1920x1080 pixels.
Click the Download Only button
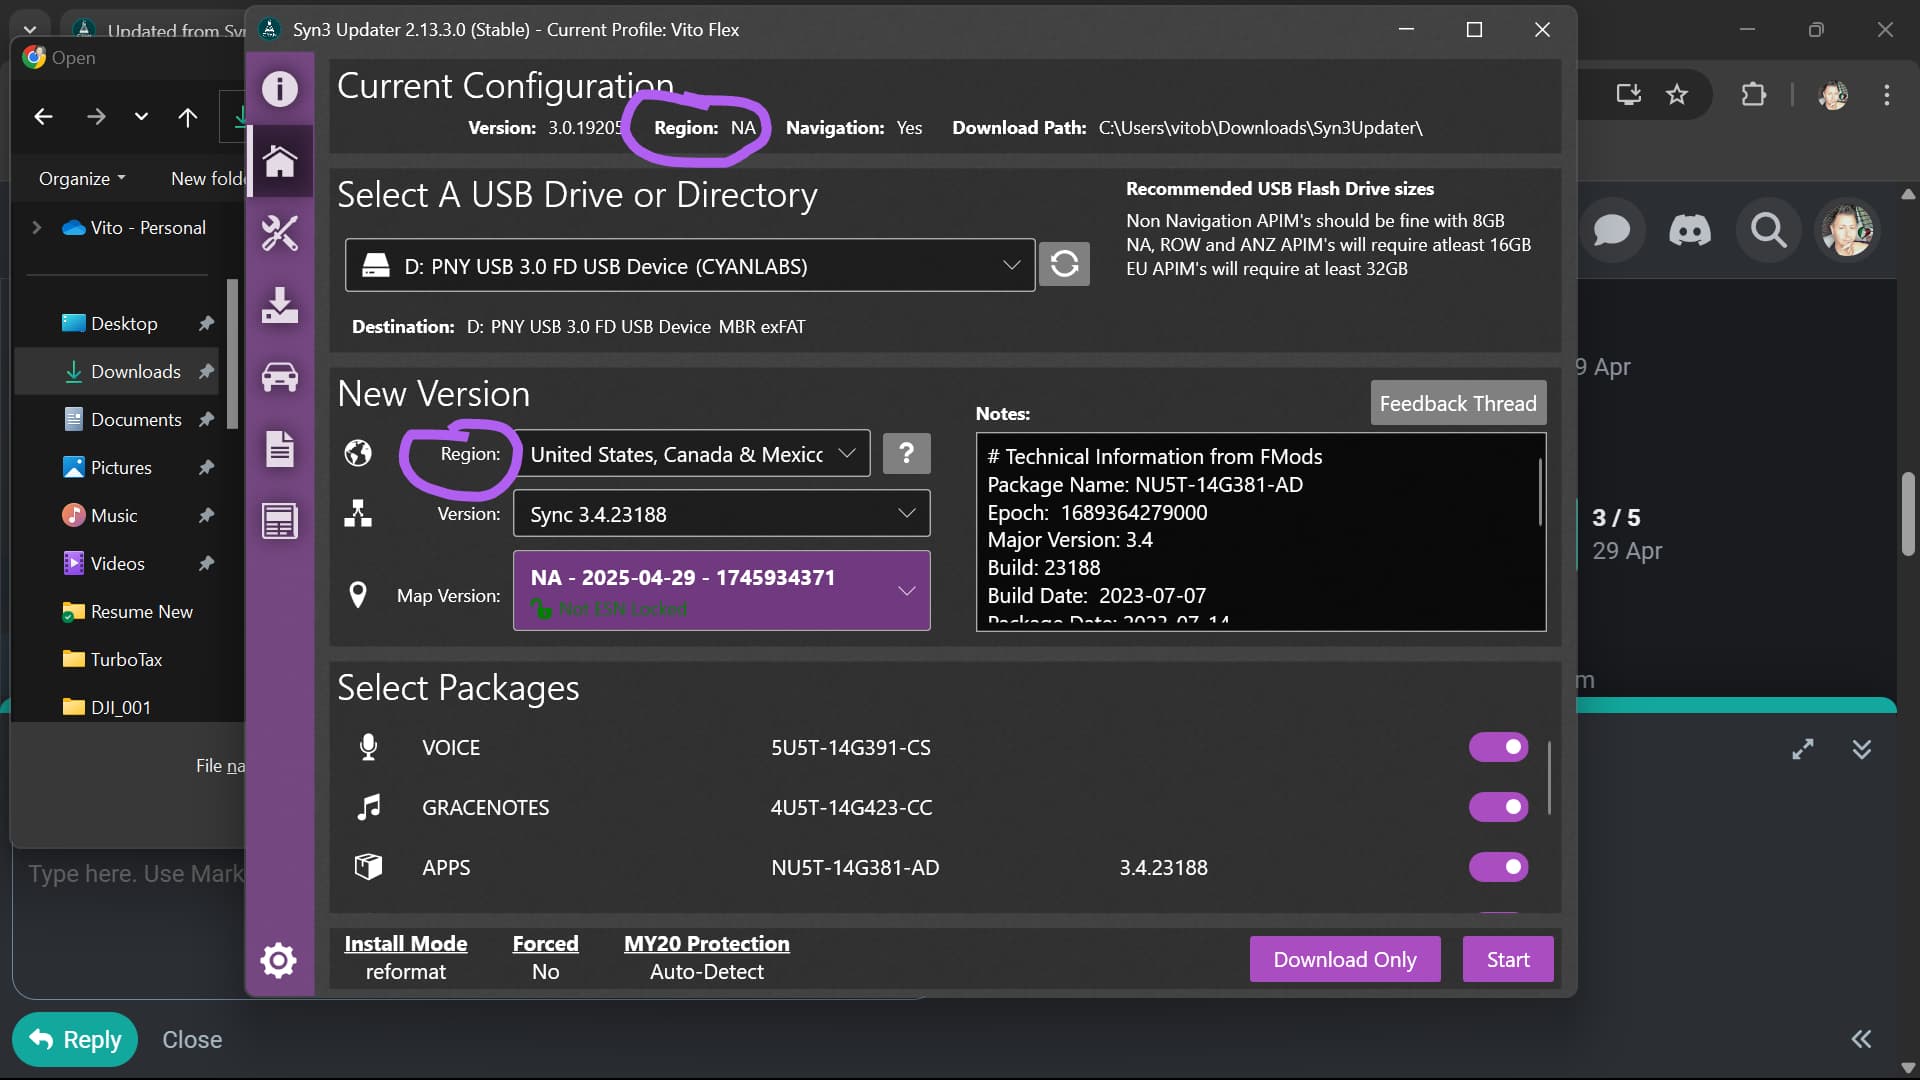pyautogui.click(x=1345, y=959)
